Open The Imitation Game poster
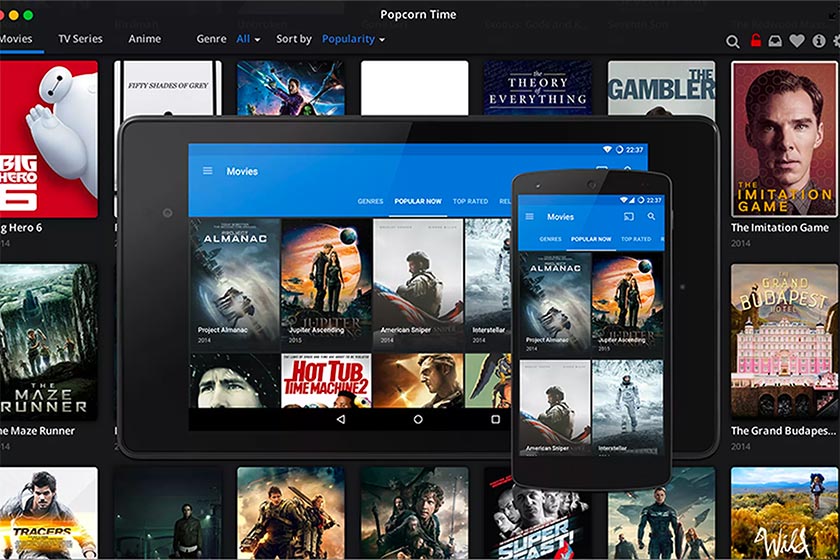The width and height of the screenshot is (840, 560). [x=784, y=139]
